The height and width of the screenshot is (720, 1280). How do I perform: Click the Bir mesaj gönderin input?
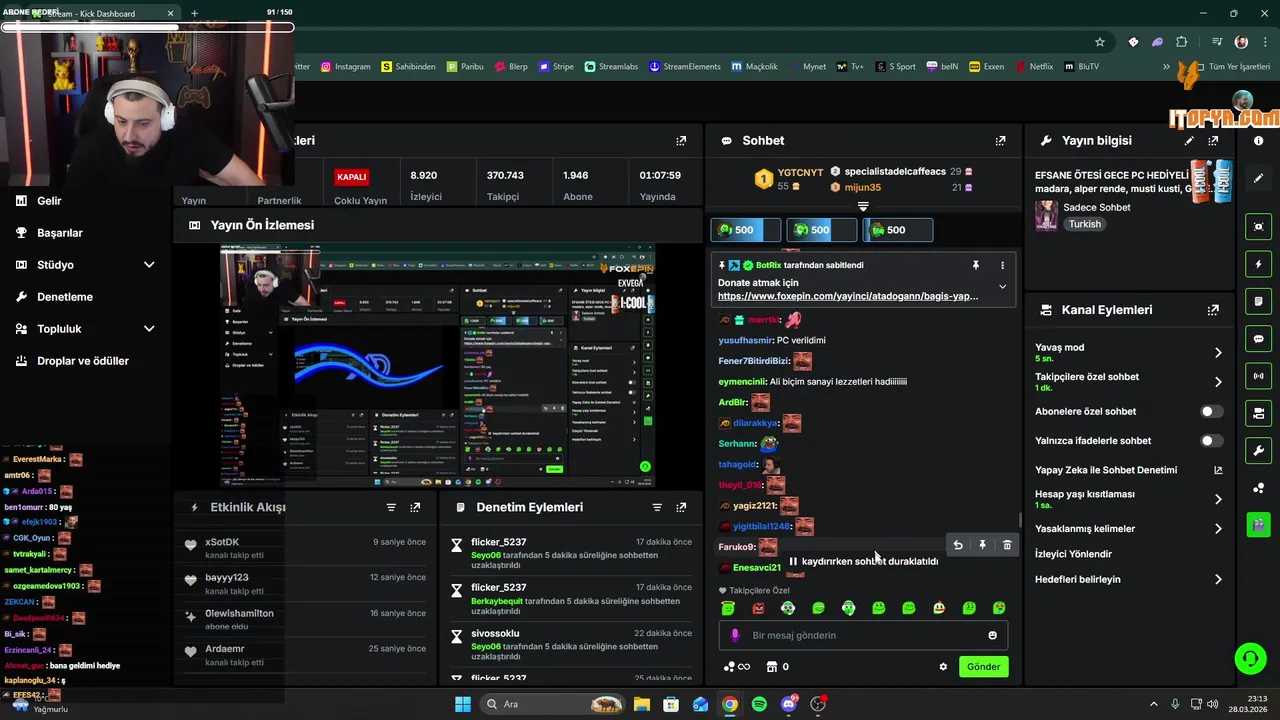[x=863, y=635]
